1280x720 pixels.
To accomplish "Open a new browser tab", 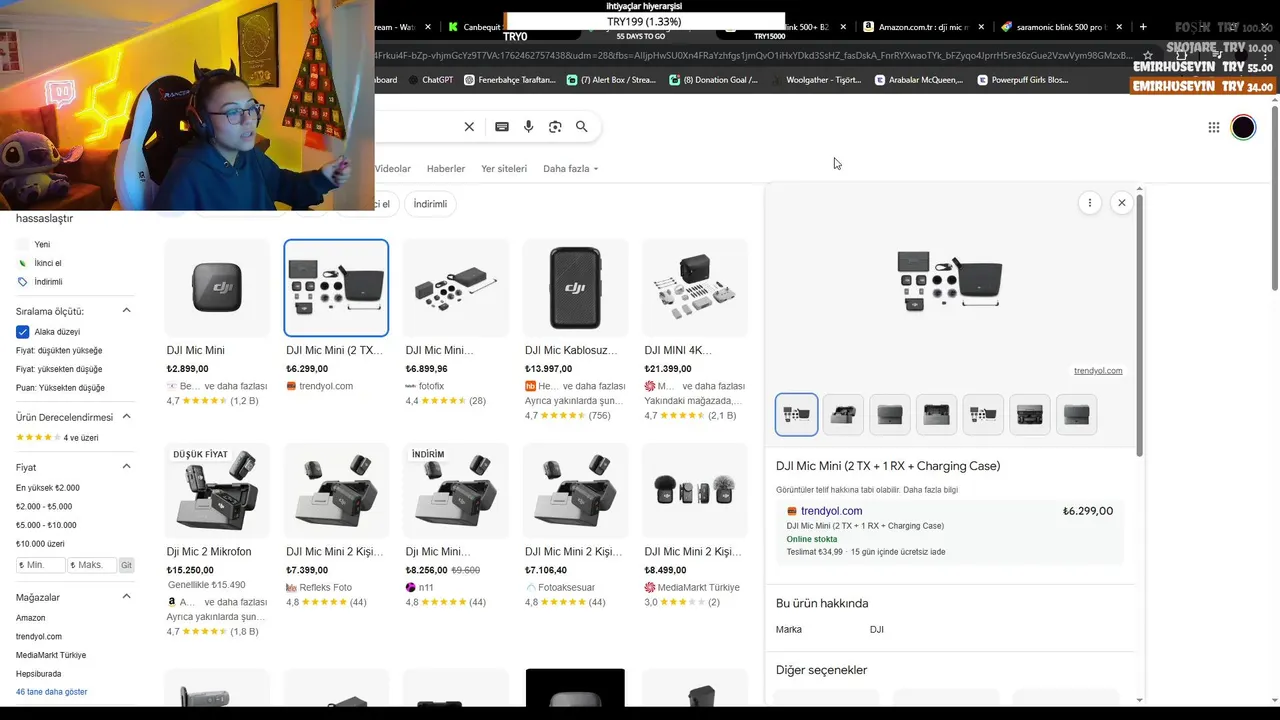I will pos(1143,27).
